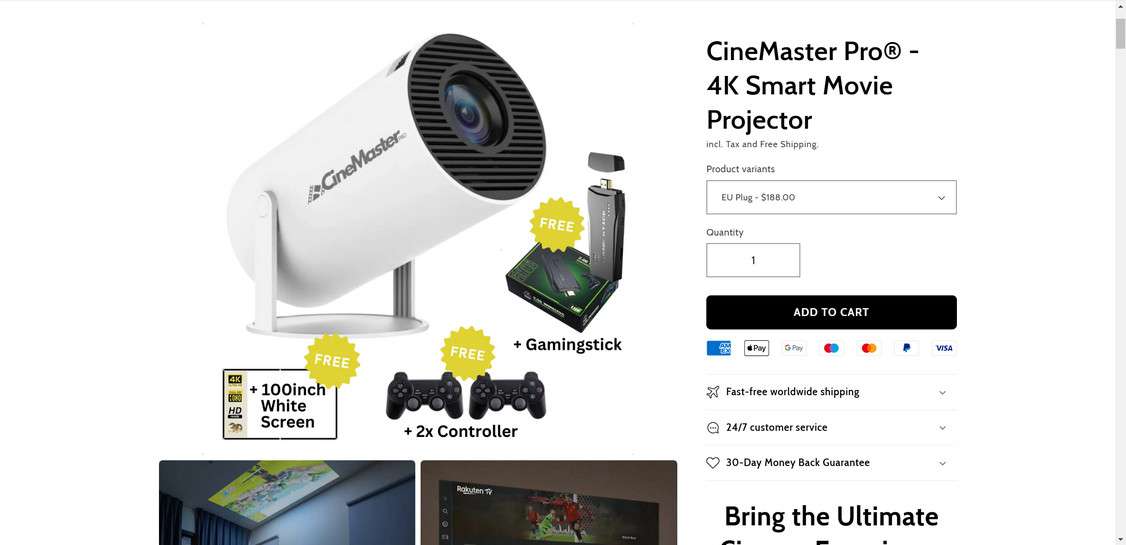The height and width of the screenshot is (545, 1126).
Task: Click the airplane shipping icon
Action: click(x=712, y=392)
